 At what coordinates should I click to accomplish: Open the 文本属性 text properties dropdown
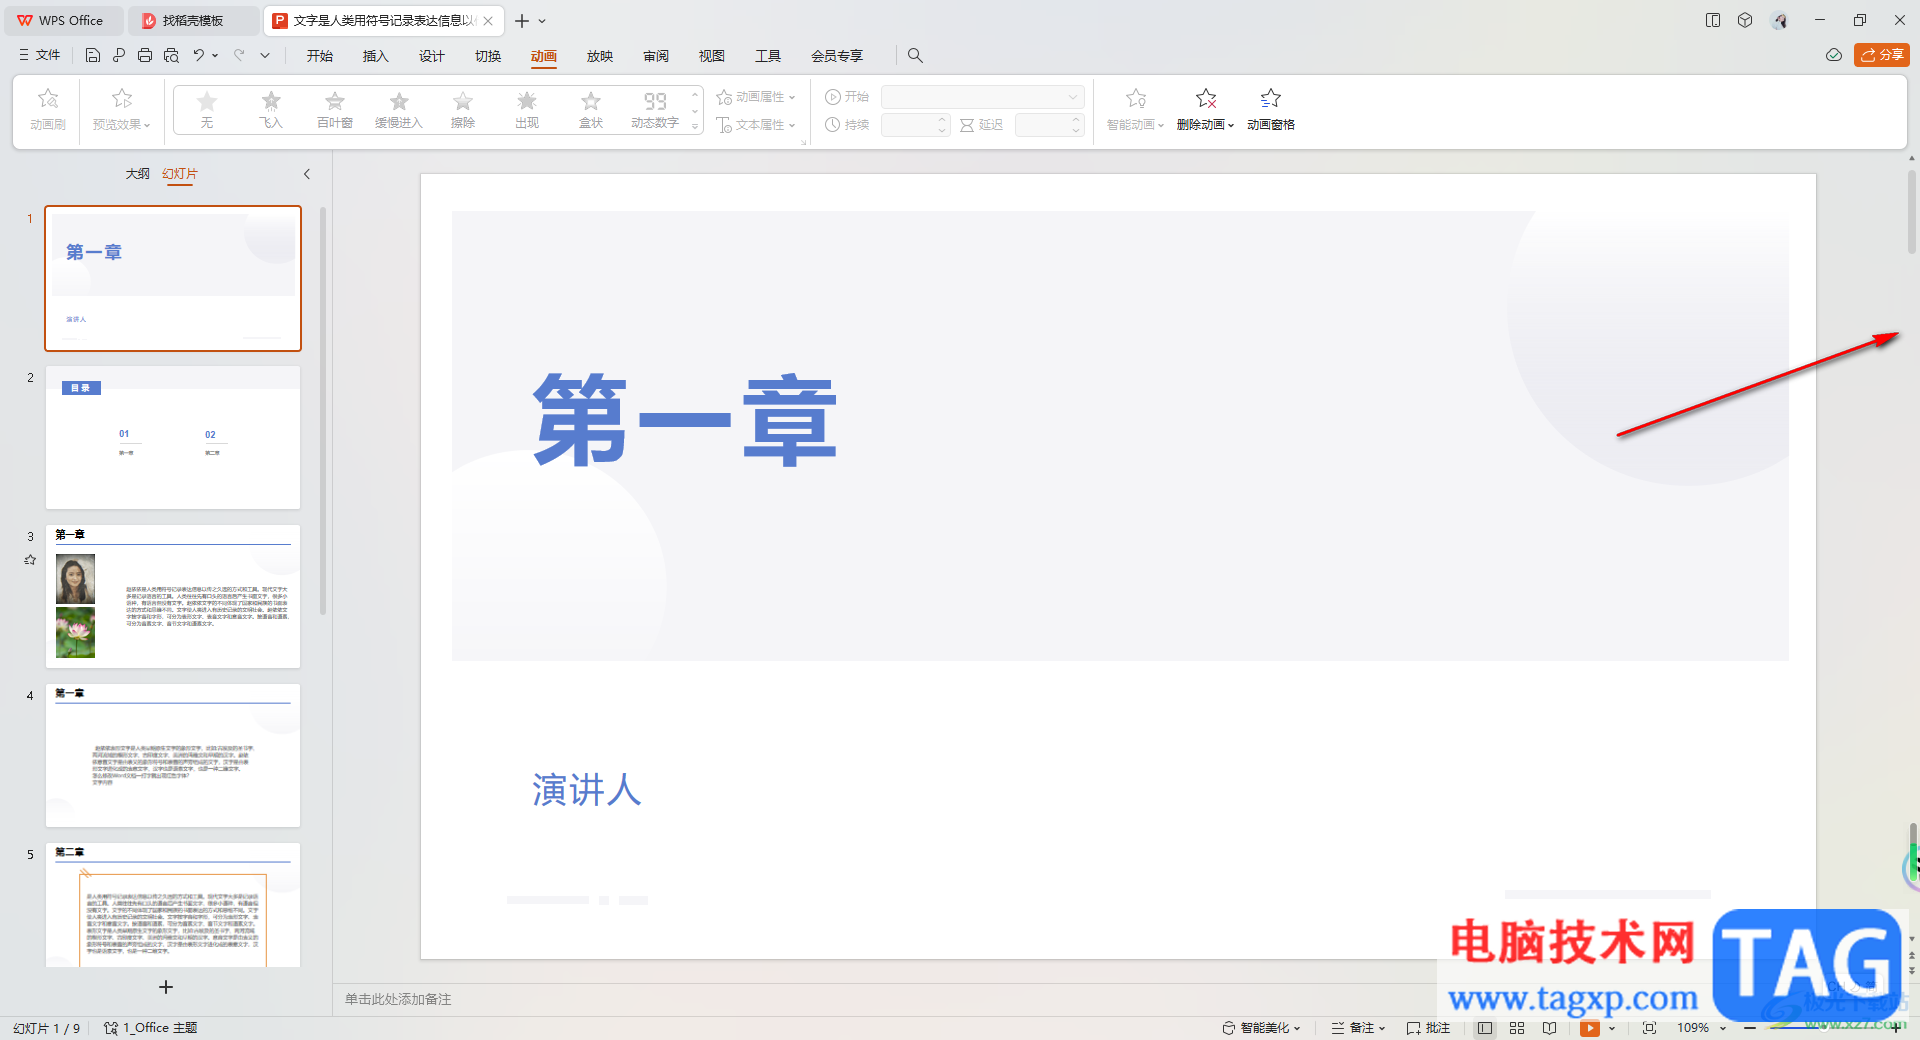[x=756, y=125]
